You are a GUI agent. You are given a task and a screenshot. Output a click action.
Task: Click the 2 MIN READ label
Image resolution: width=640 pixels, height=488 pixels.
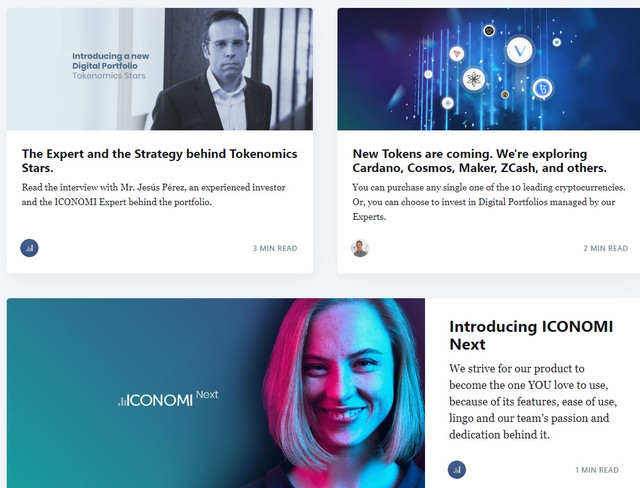coord(605,248)
